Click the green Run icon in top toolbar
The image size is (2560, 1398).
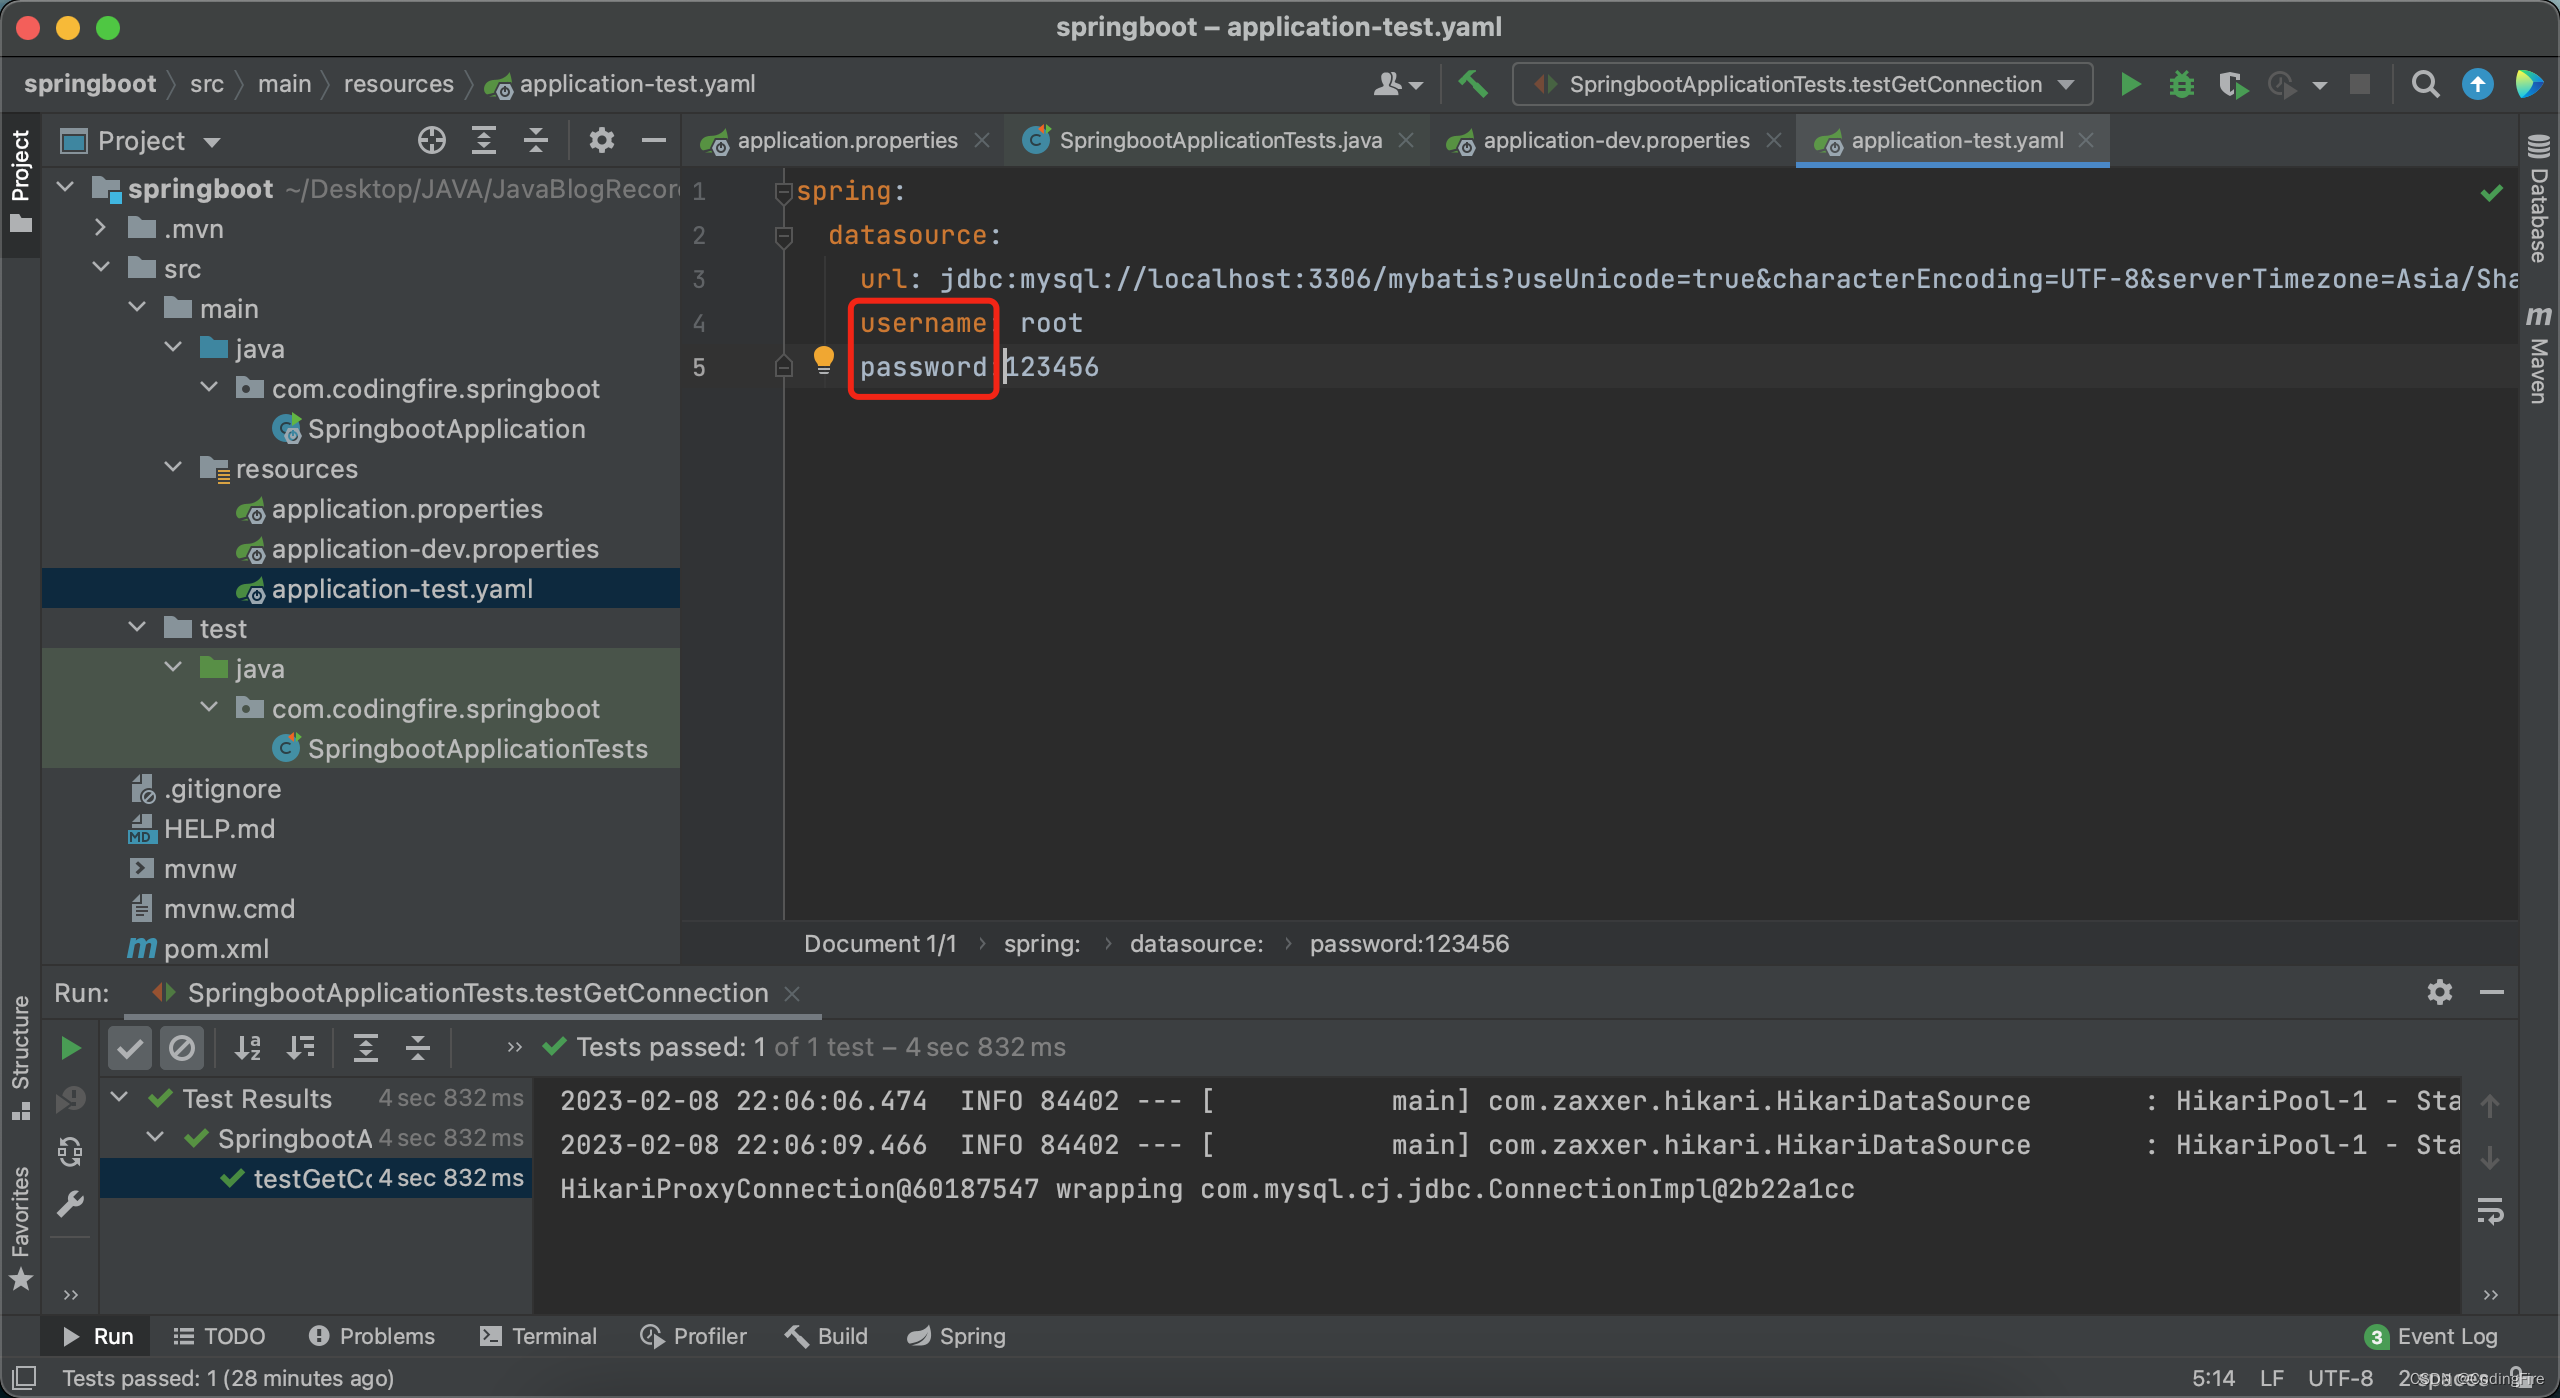click(x=2130, y=84)
